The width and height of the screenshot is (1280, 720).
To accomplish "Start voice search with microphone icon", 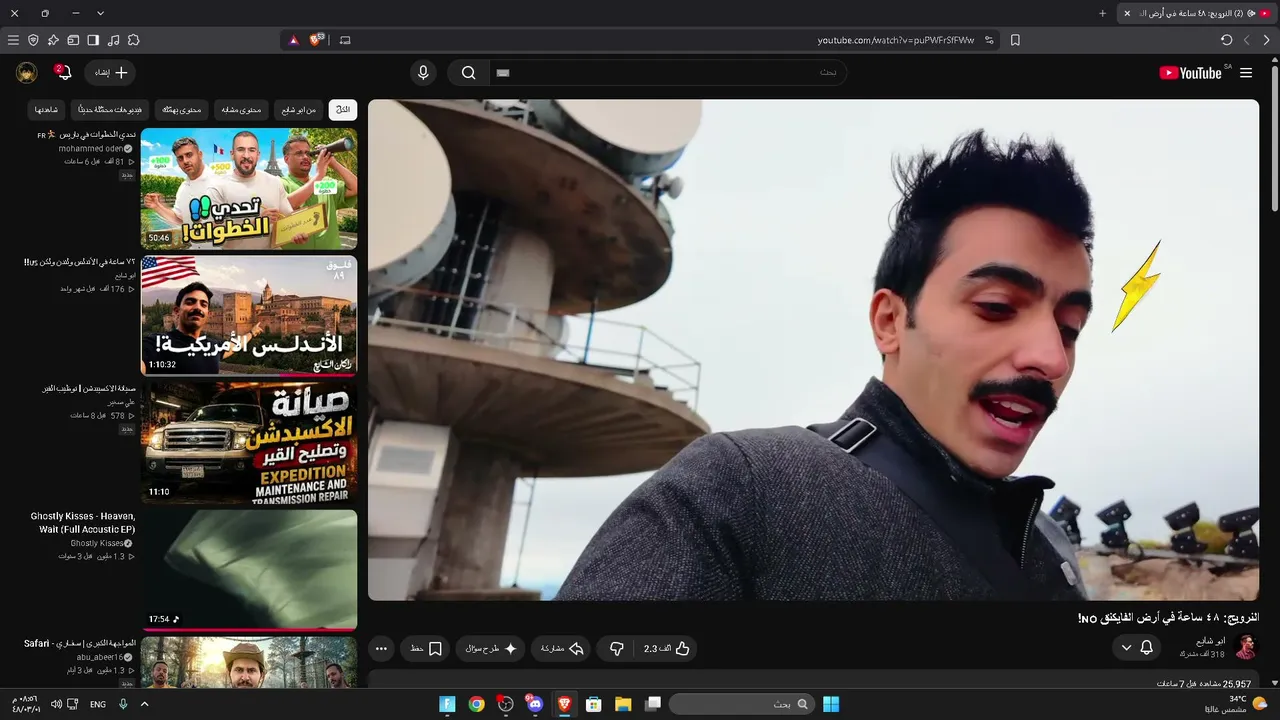I will (423, 73).
